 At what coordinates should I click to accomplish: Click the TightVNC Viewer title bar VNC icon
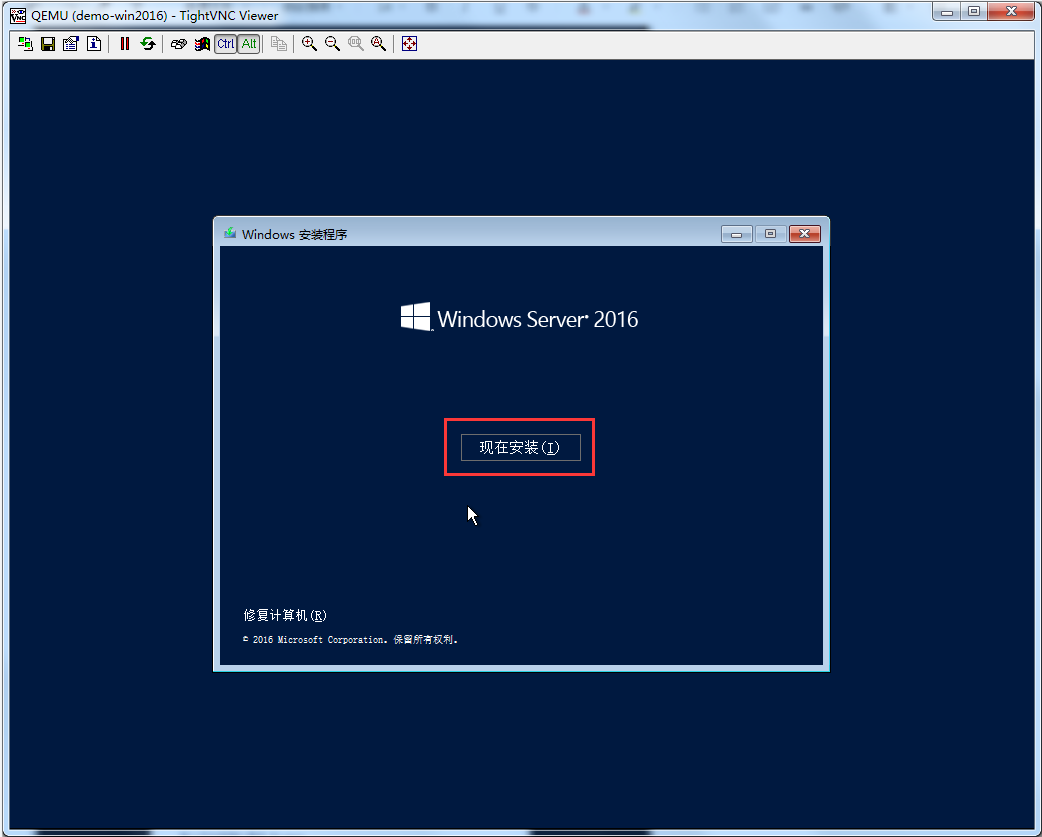(x=18, y=15)
